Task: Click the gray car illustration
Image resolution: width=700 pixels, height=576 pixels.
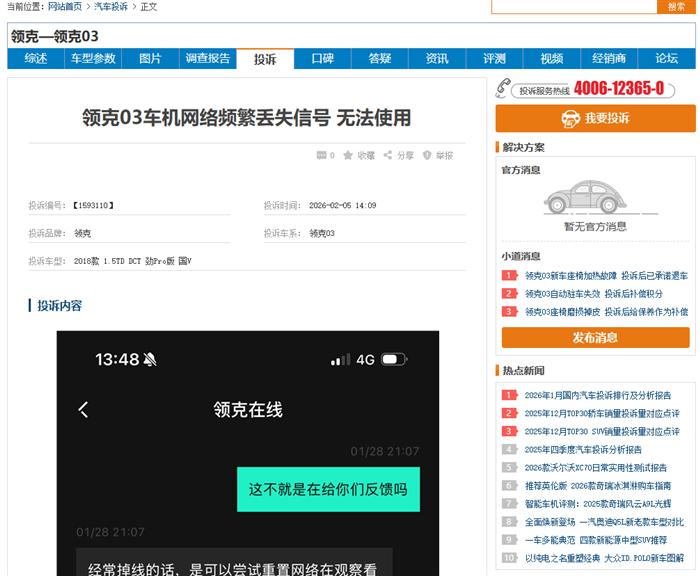Action: click(595, 198)
